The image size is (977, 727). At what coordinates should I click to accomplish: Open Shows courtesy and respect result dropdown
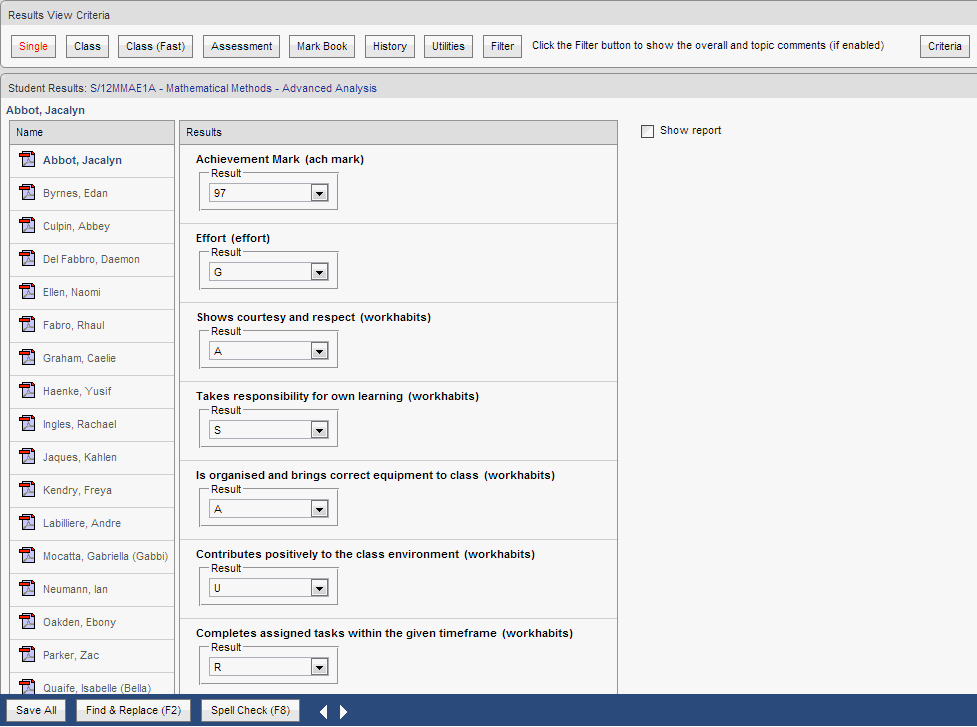[x=320, y=351]
